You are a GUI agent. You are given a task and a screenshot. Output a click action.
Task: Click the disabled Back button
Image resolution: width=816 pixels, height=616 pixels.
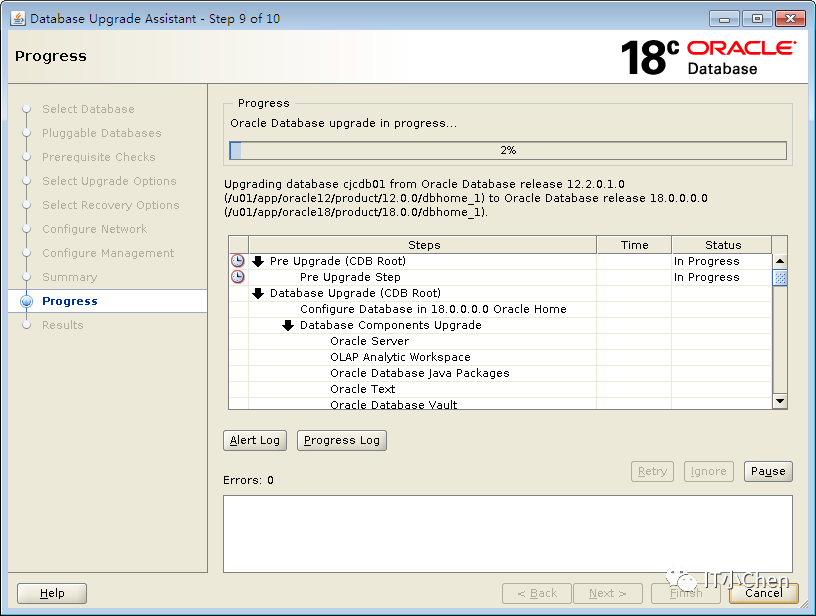(x=537, y=593)
